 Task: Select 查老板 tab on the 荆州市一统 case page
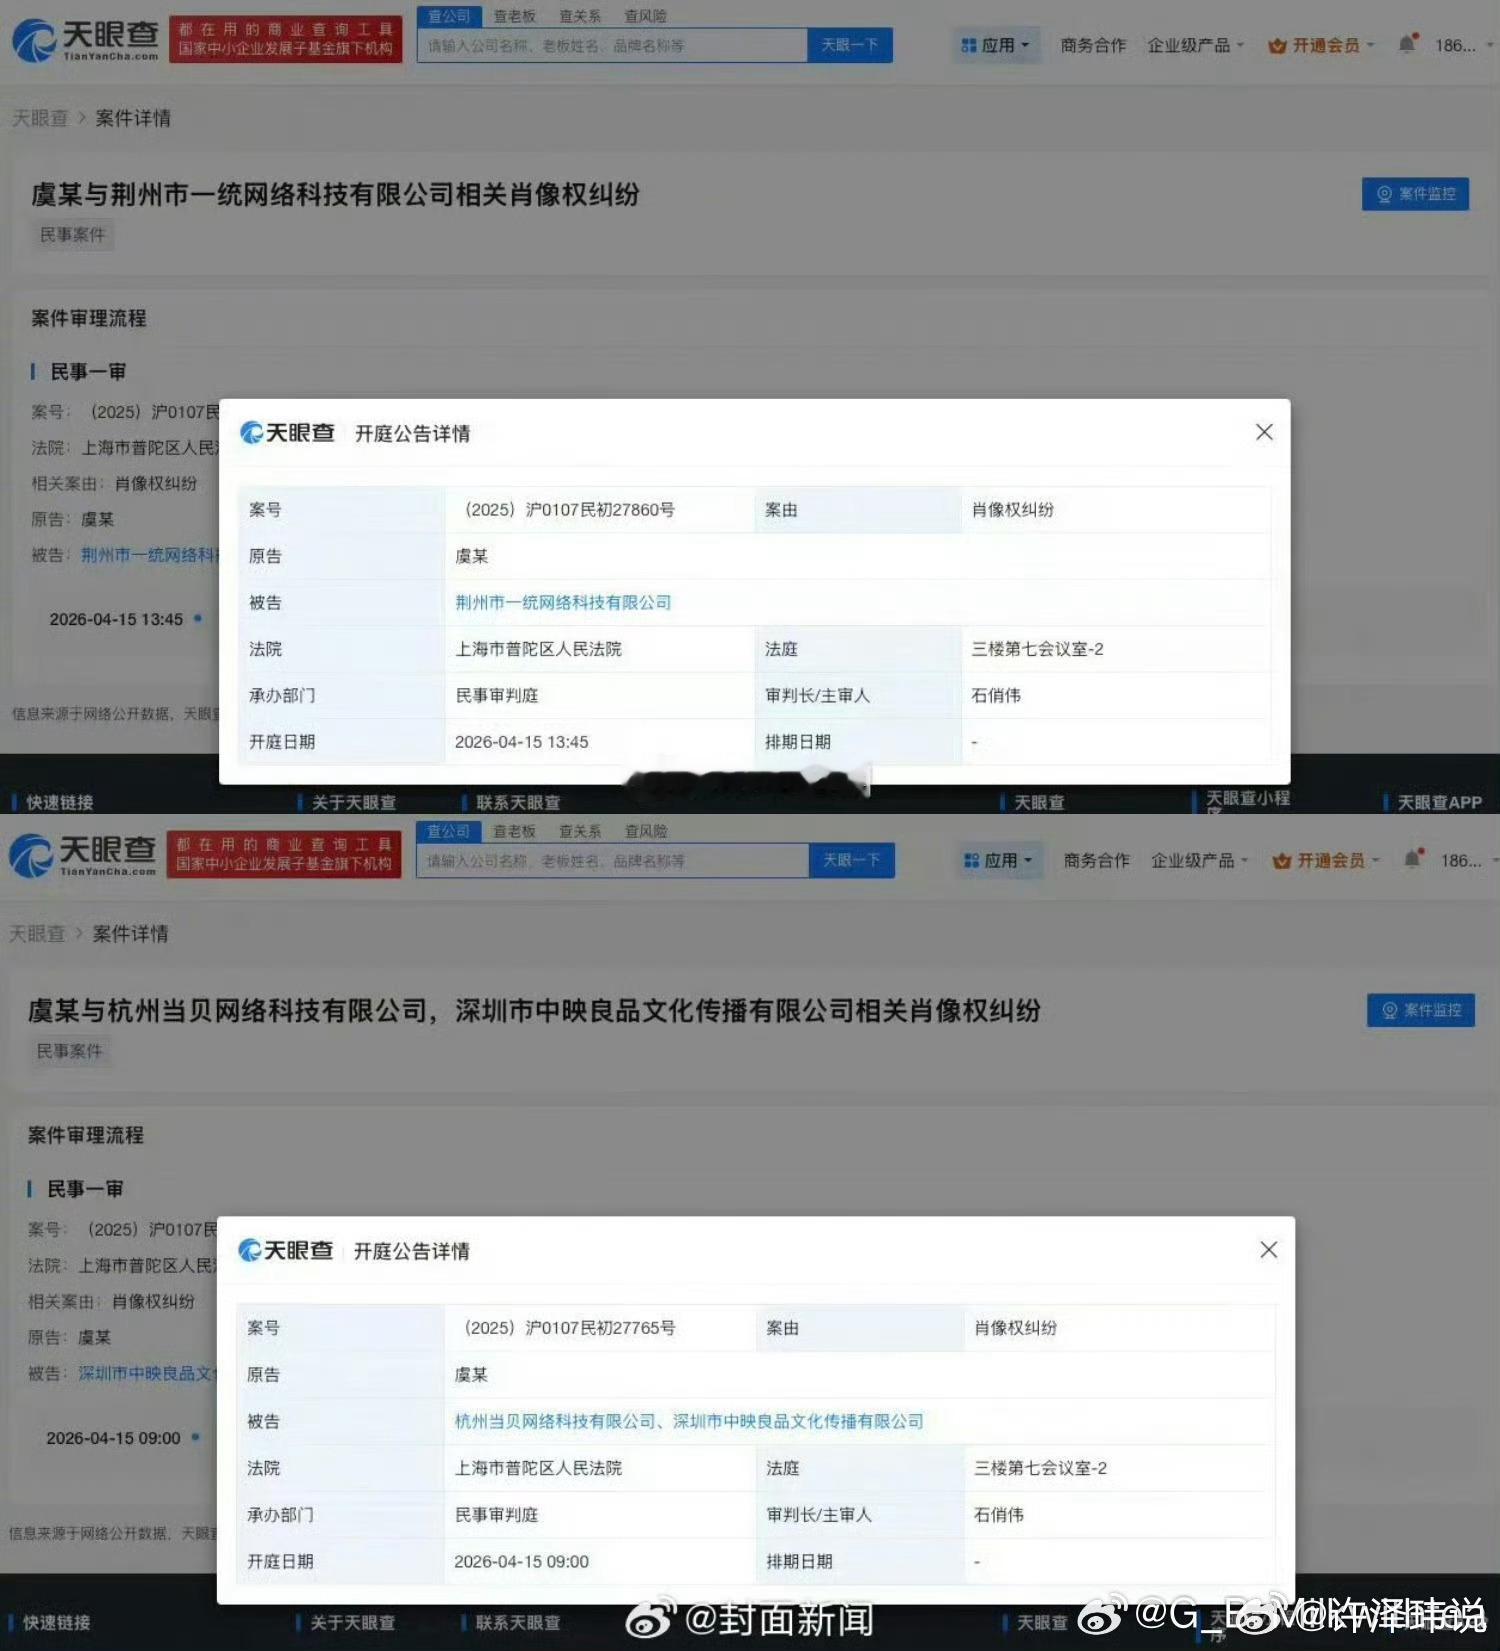click(514, 16)
